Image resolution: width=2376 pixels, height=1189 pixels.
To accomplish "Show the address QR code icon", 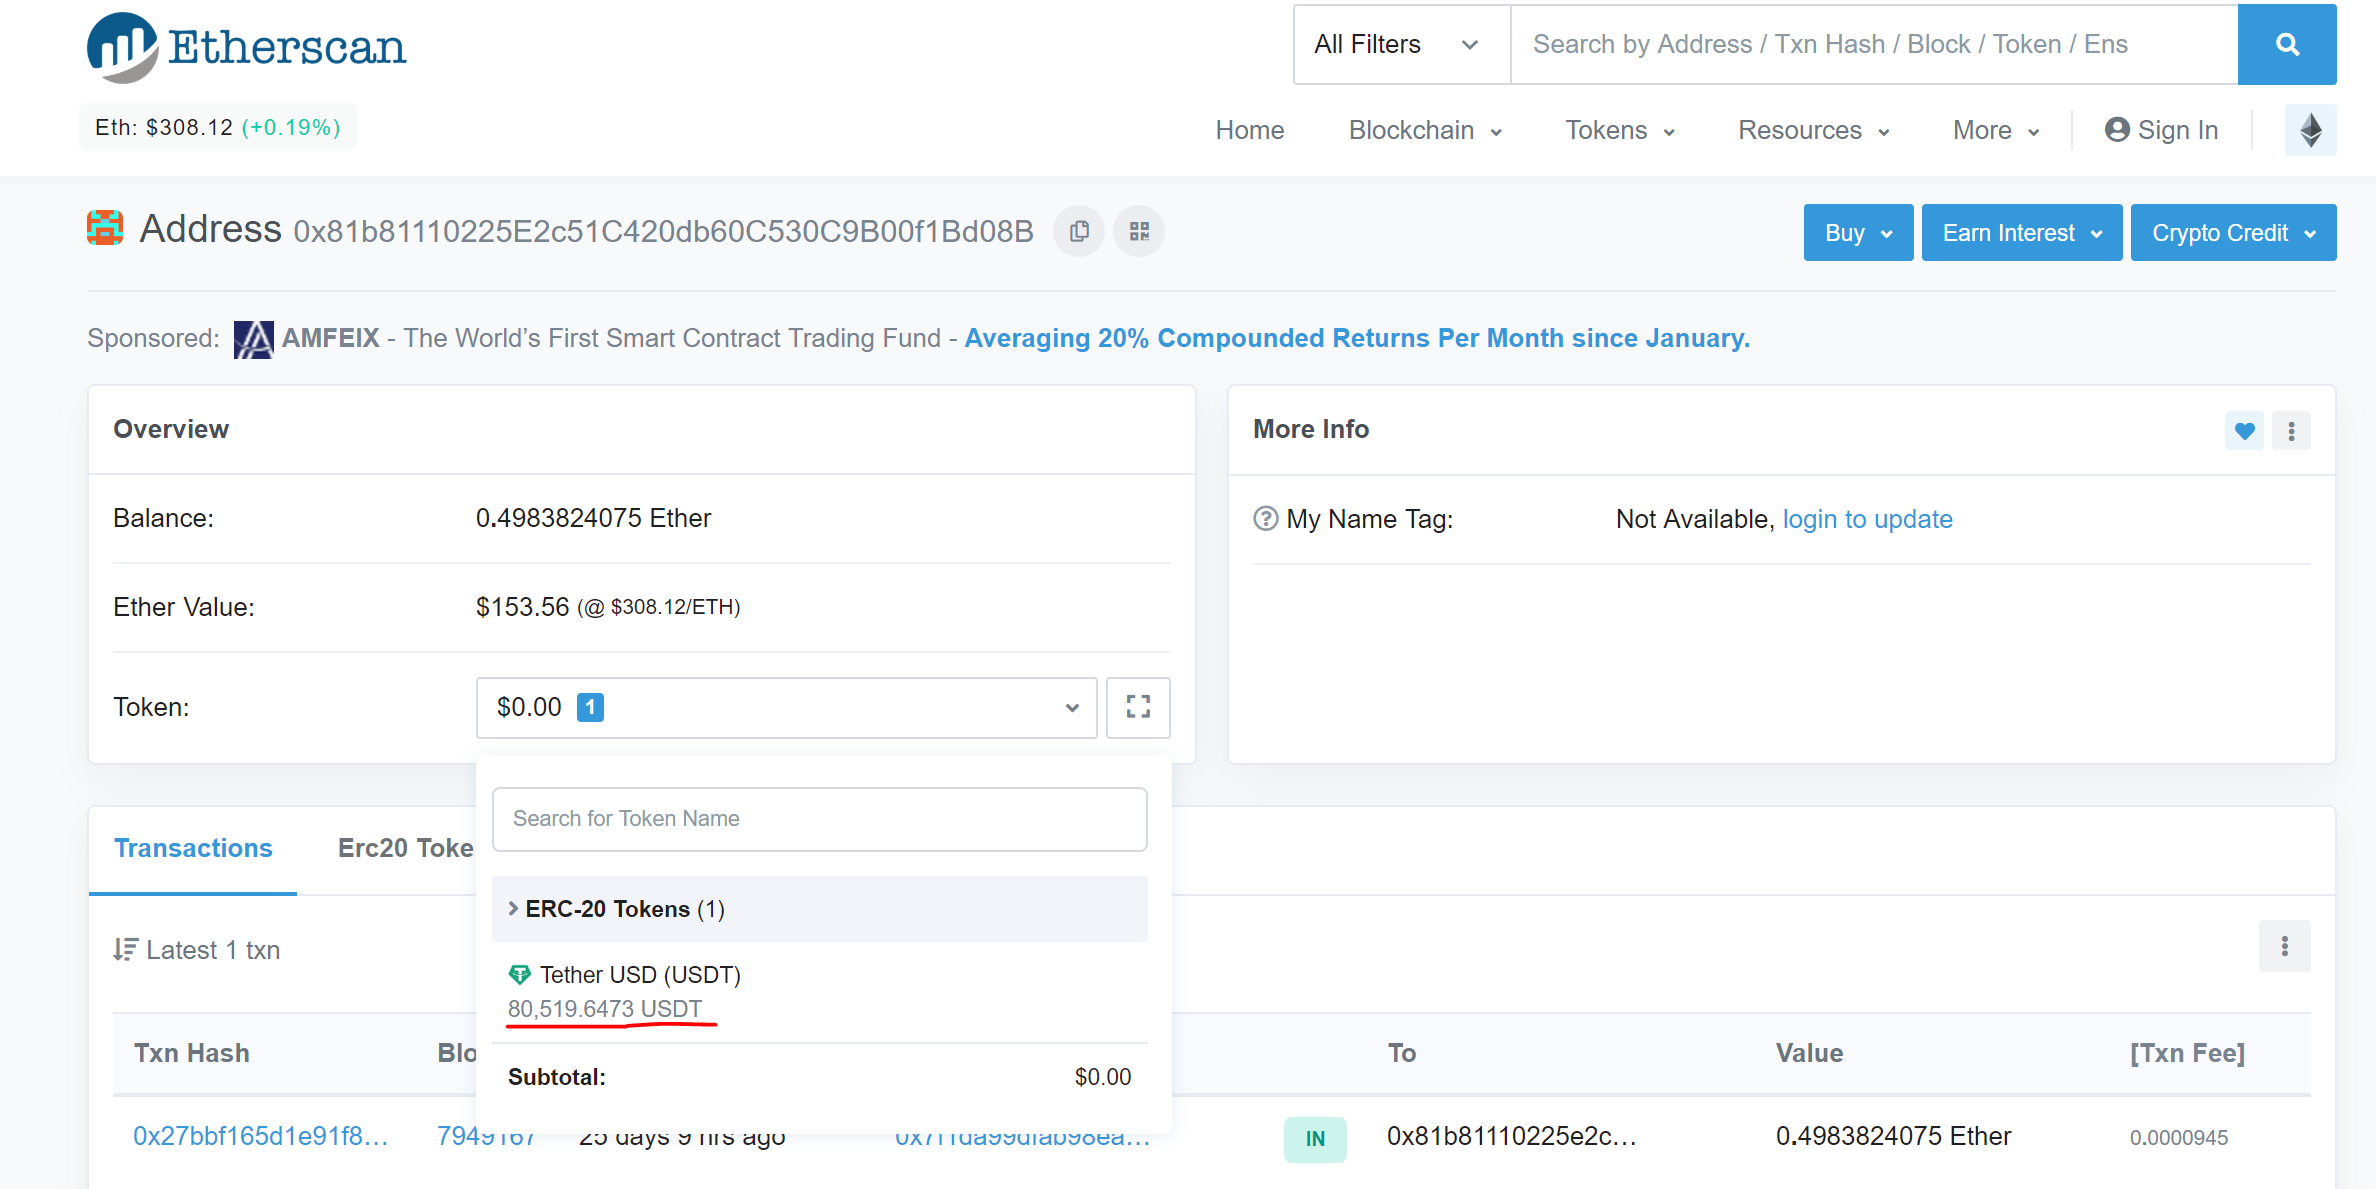I will coord(1139,231).
